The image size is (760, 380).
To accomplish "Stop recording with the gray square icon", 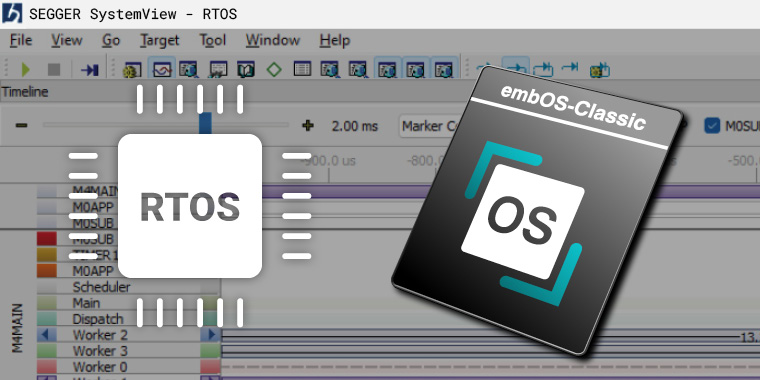I will click(54, 70).
